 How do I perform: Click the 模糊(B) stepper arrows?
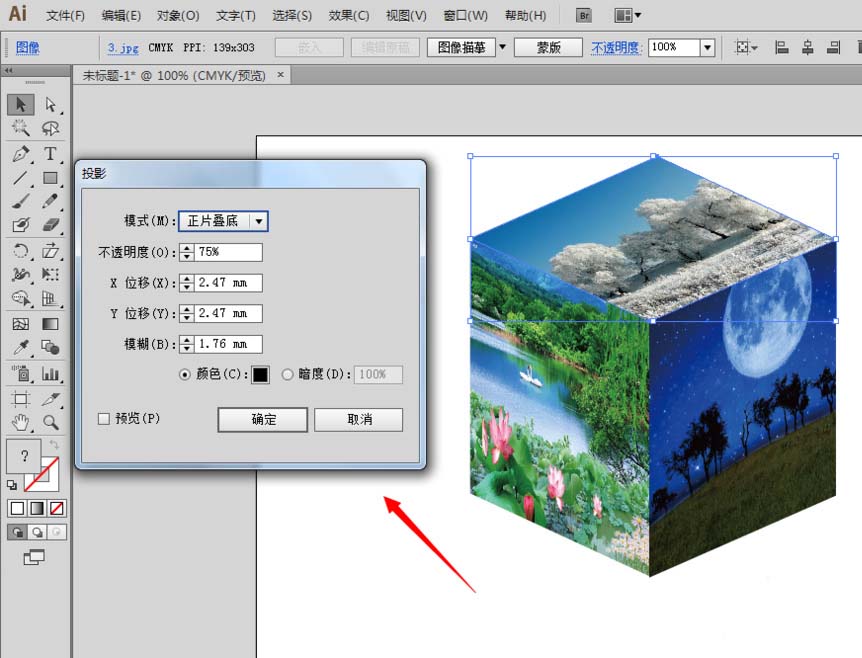click(187, 344)
